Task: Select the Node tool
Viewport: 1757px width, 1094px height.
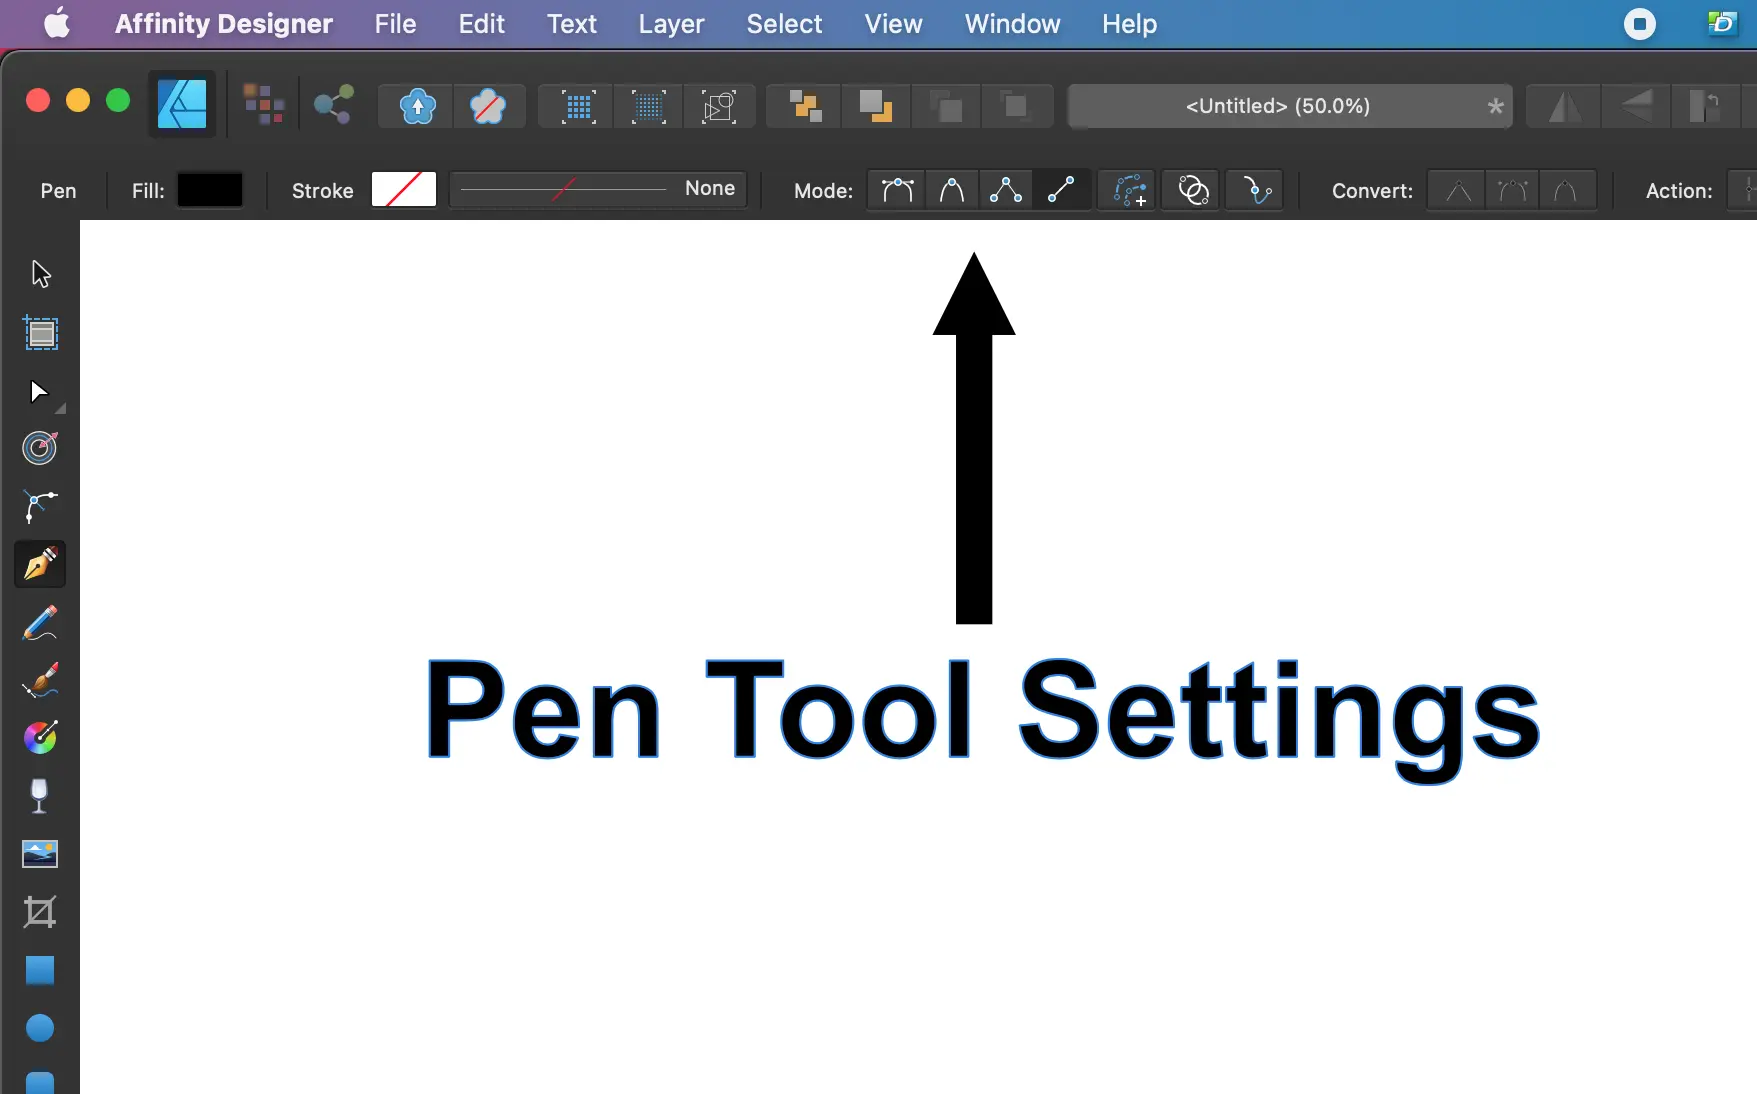Action: (x=39, y=391)
